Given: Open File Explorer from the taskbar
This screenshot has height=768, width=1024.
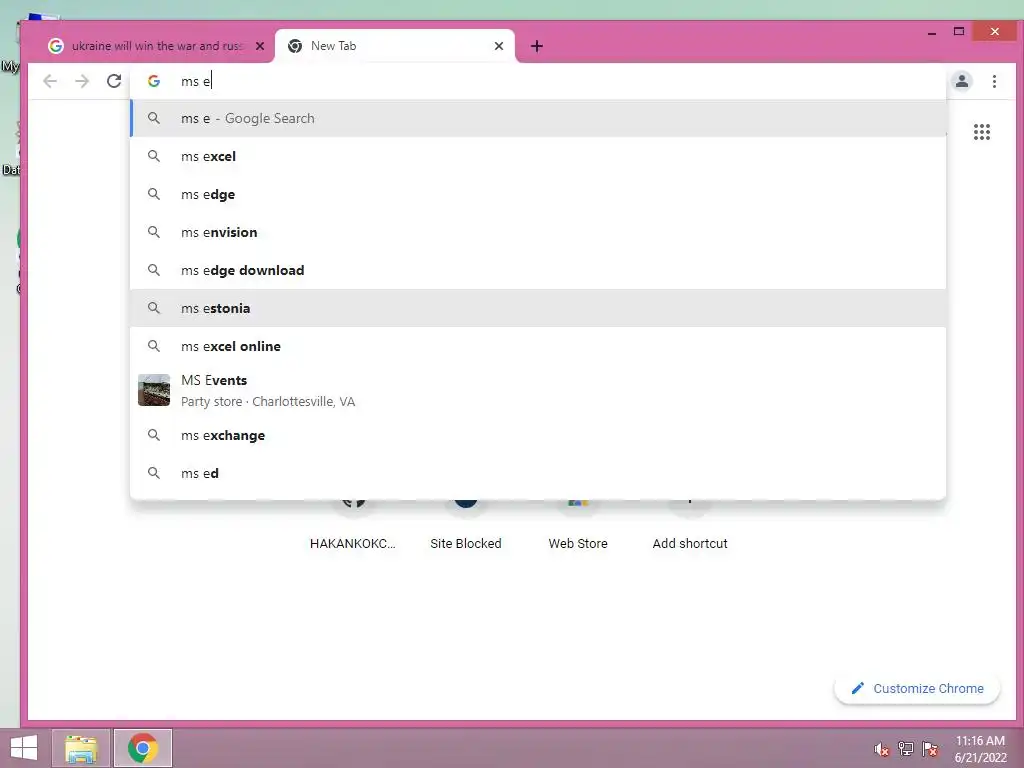Looking at the screenshot, I should (x=81, y=748).
